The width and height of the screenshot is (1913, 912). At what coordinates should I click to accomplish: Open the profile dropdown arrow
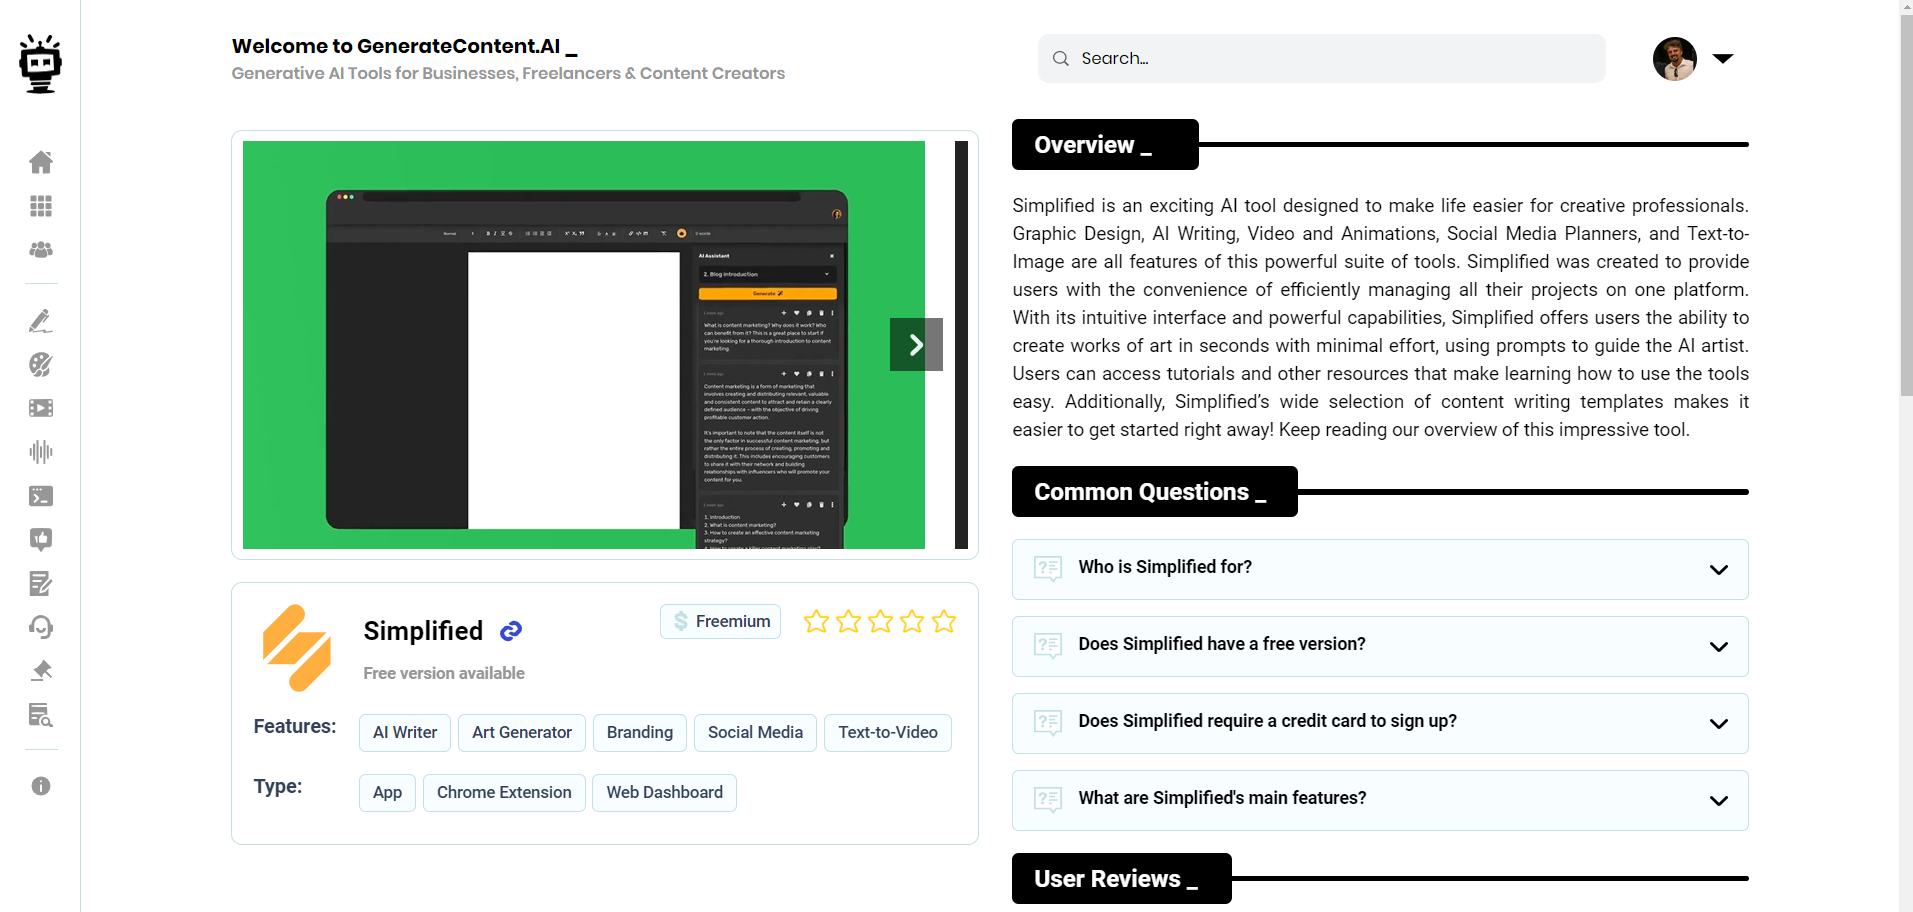pyautogui.click(x=1723, y=59)
